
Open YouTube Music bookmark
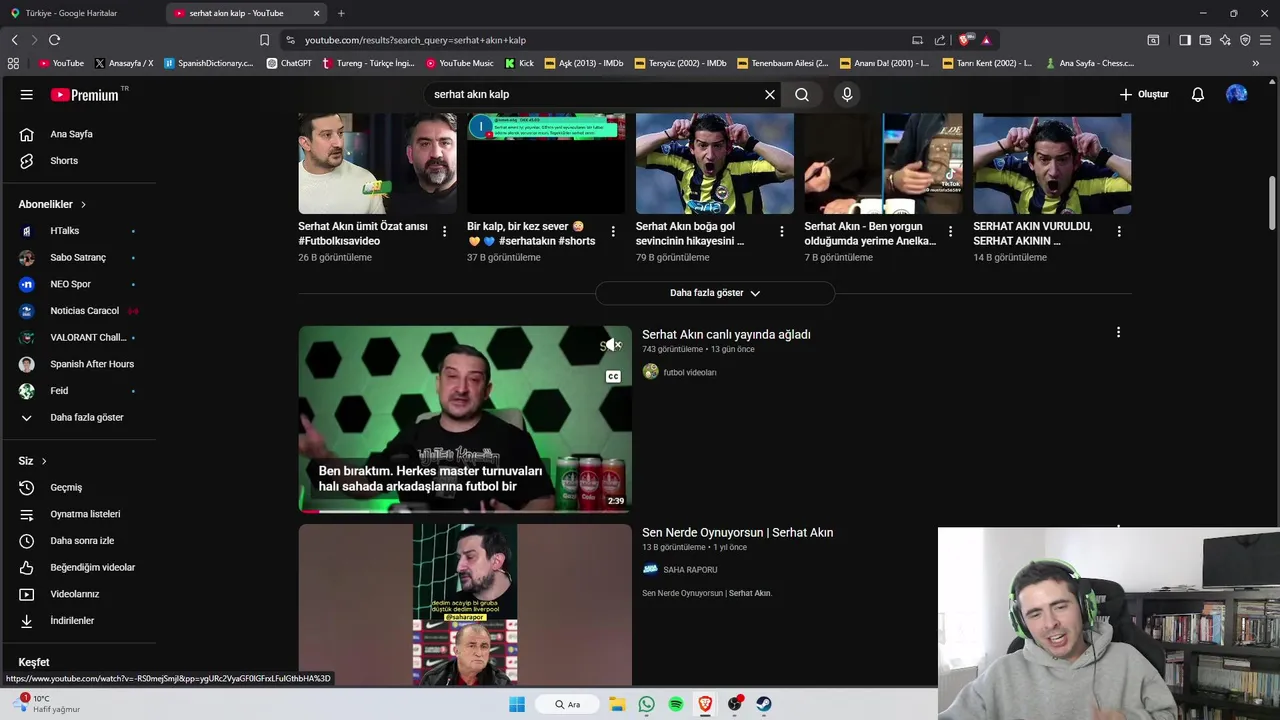tap(459, 63)
